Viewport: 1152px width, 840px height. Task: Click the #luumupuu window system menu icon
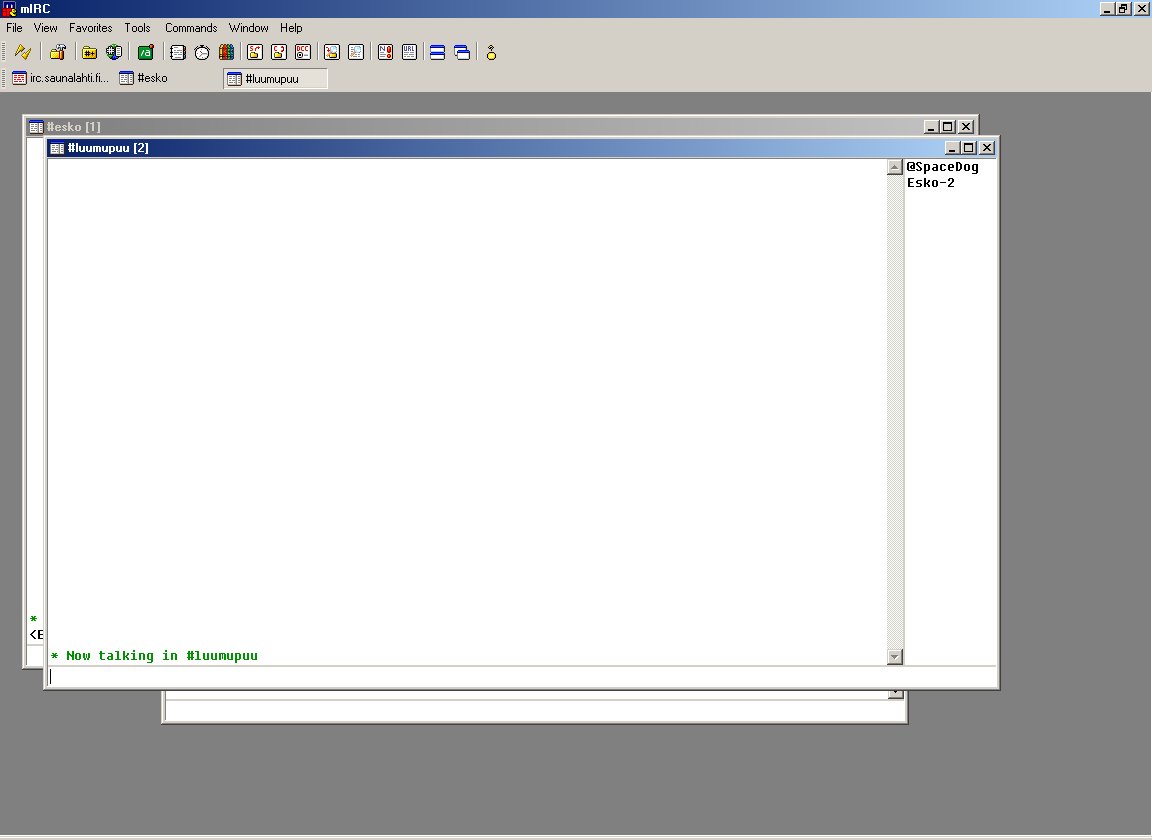click(57, 148)
